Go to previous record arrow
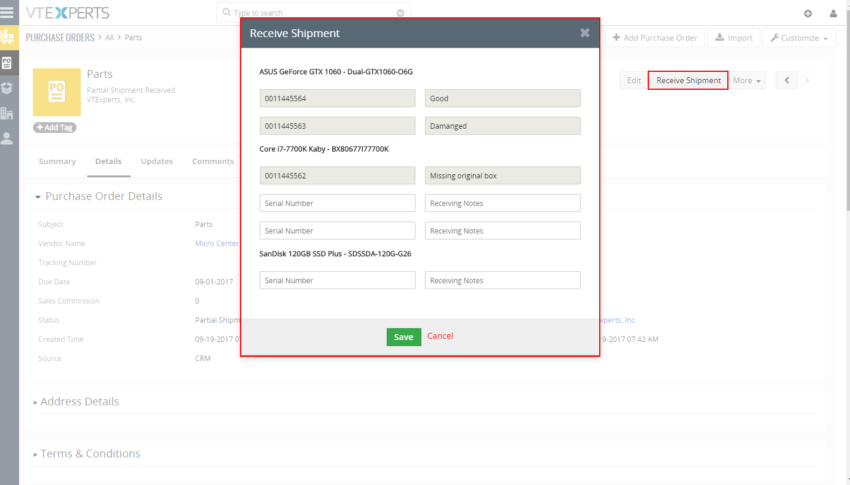Viewport: 850px width, 485px height. [x=787, y=80]
